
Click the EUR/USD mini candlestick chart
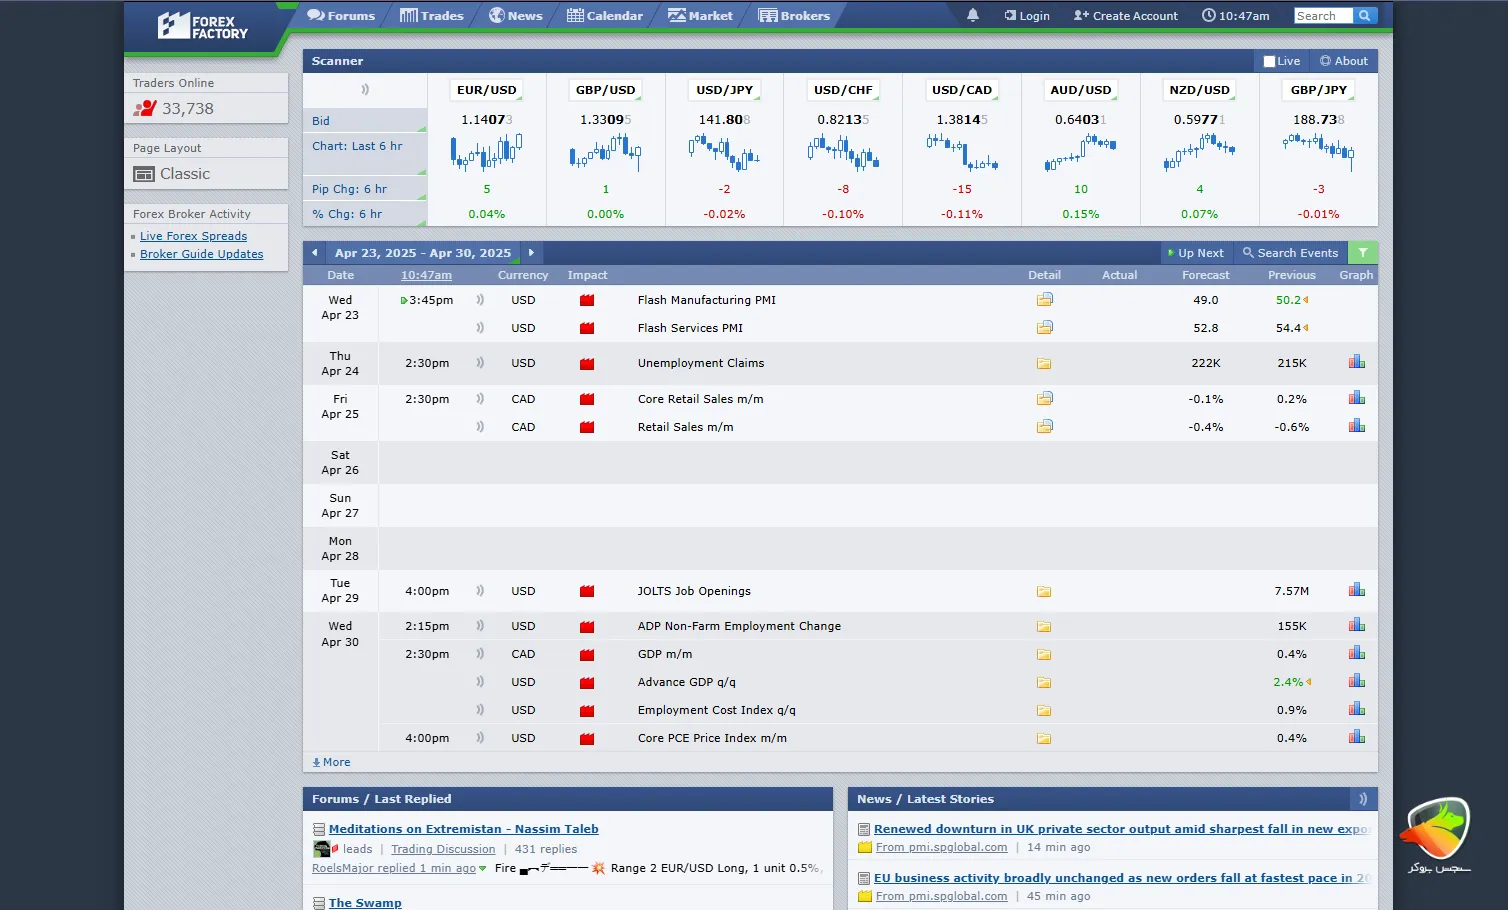tap(486, 153)
